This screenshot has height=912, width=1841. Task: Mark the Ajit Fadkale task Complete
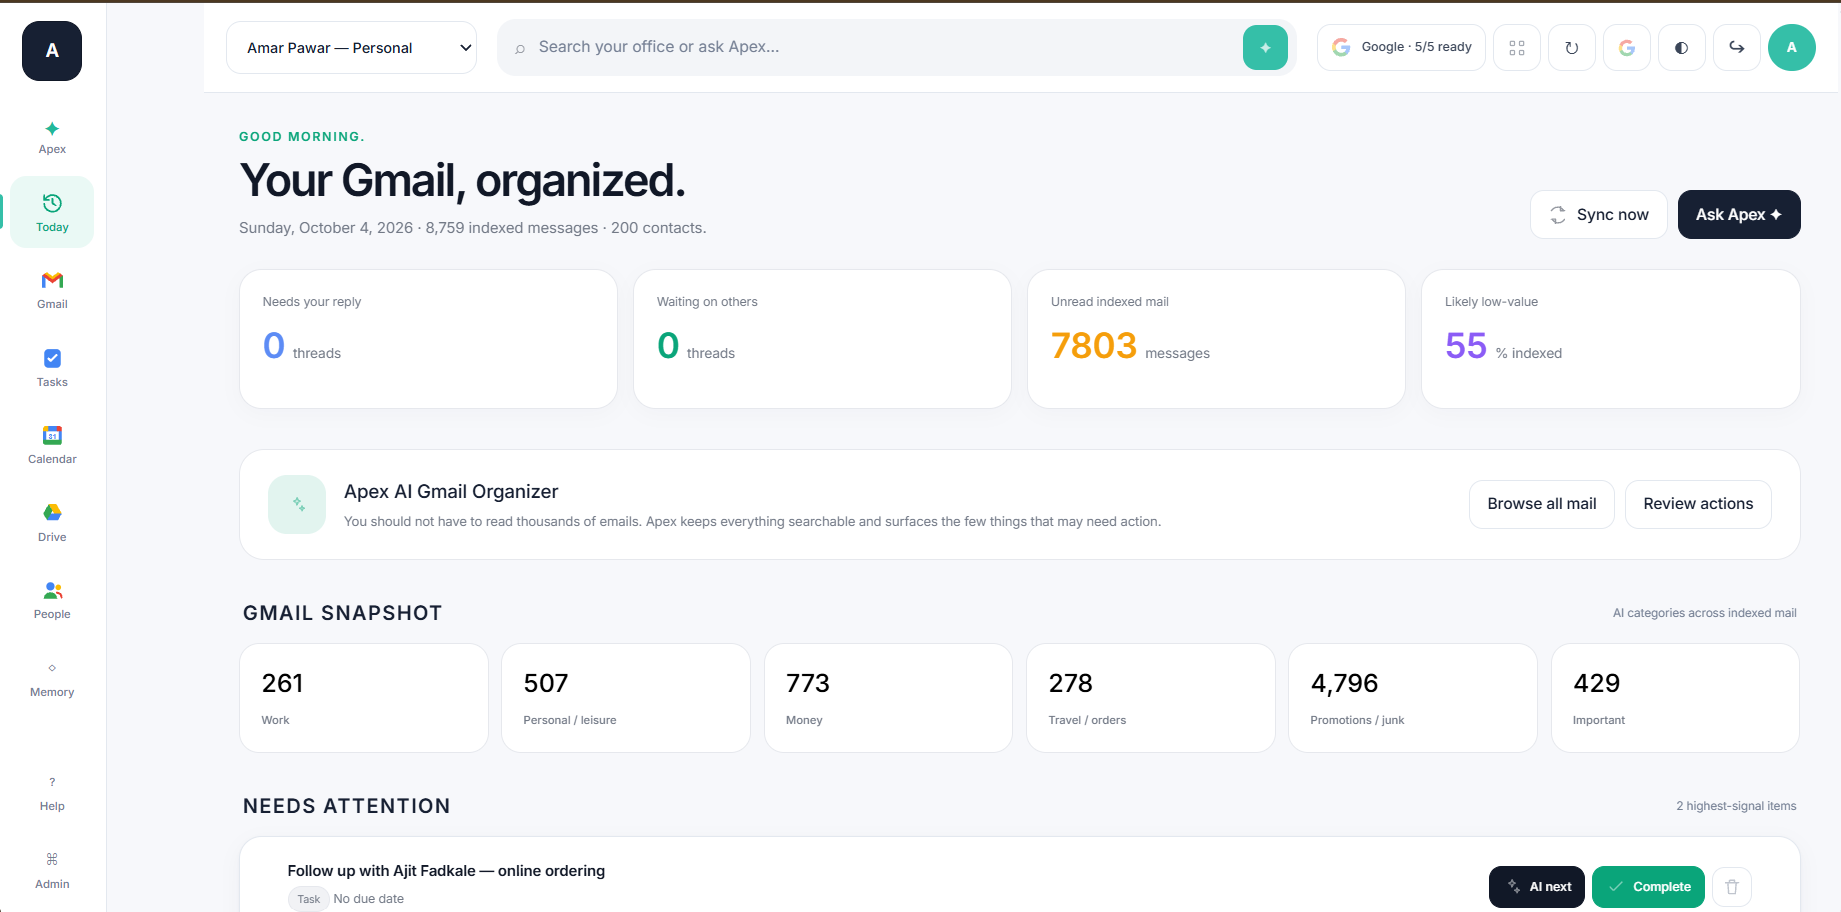pyautogui.click(x=1648, y=887)
